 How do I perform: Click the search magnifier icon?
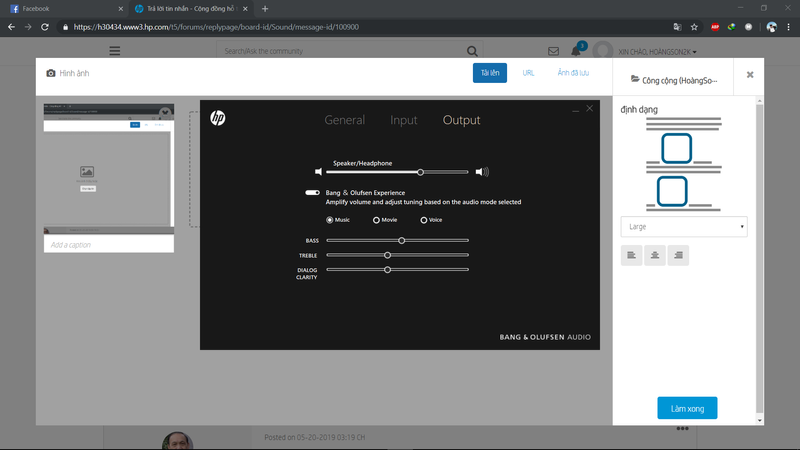click(x=472, y=51)
